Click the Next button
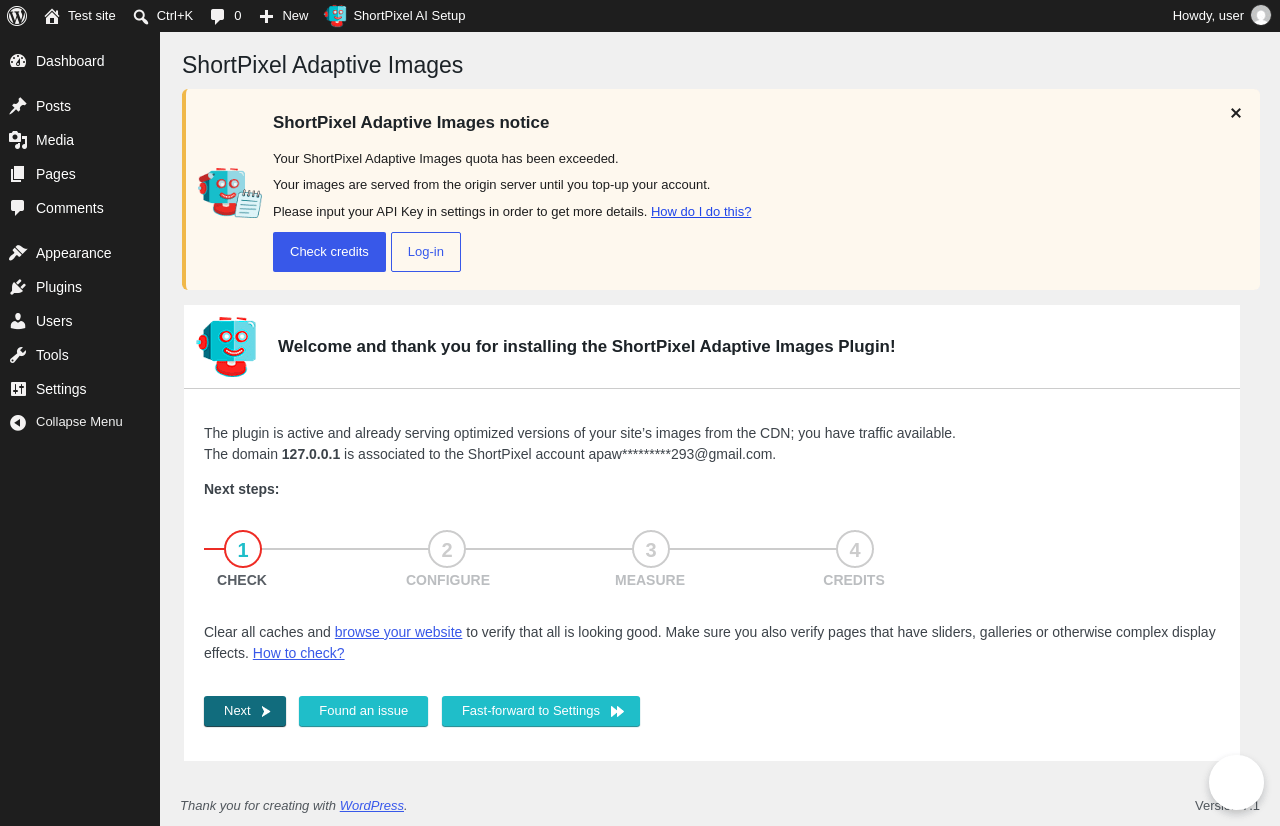Image resolution: width=1280 pixels, height=826 pixels. (245, 711)
